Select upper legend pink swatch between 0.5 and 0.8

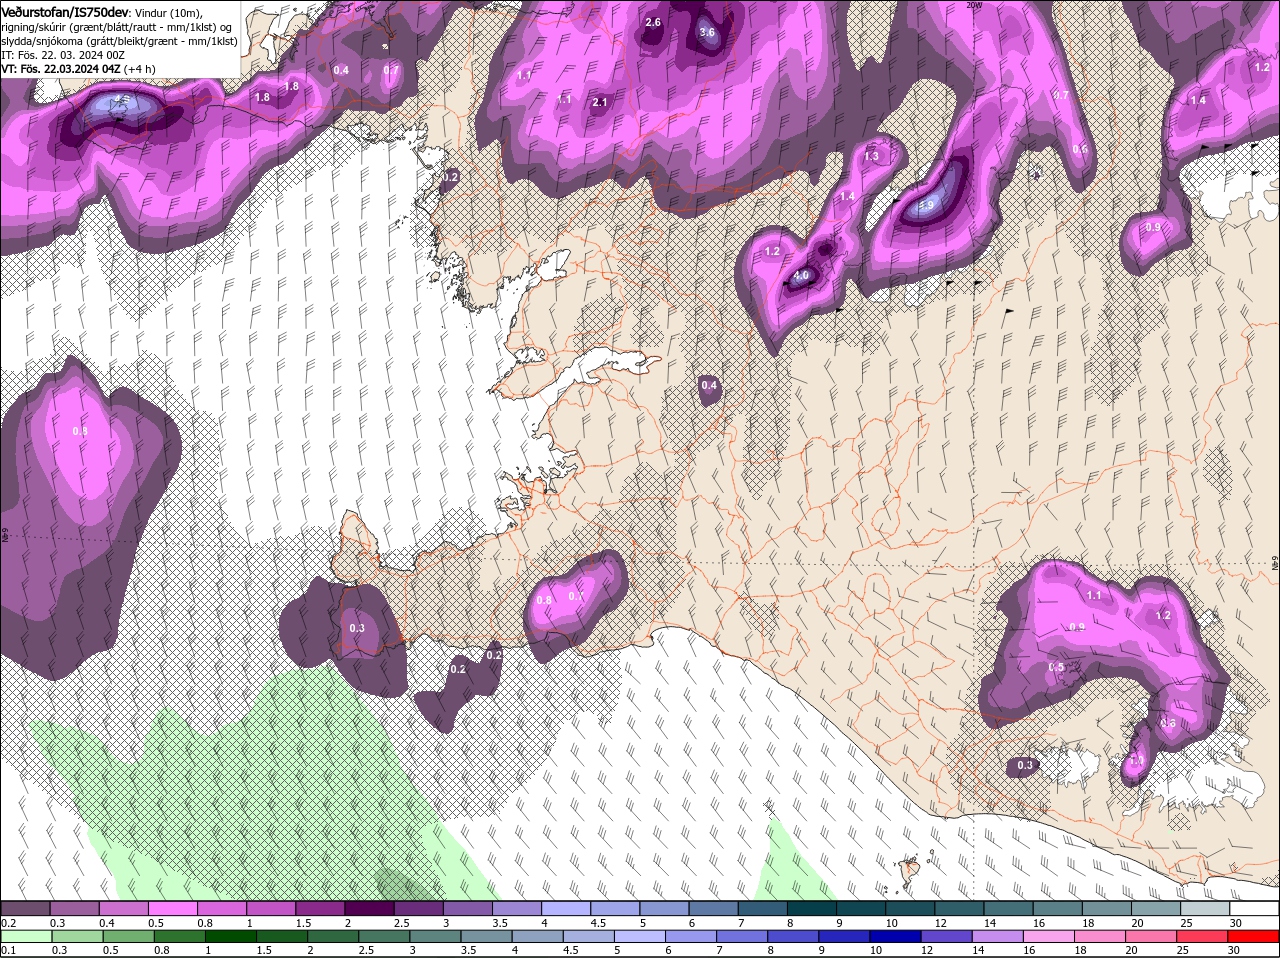(x=172, y=908)
